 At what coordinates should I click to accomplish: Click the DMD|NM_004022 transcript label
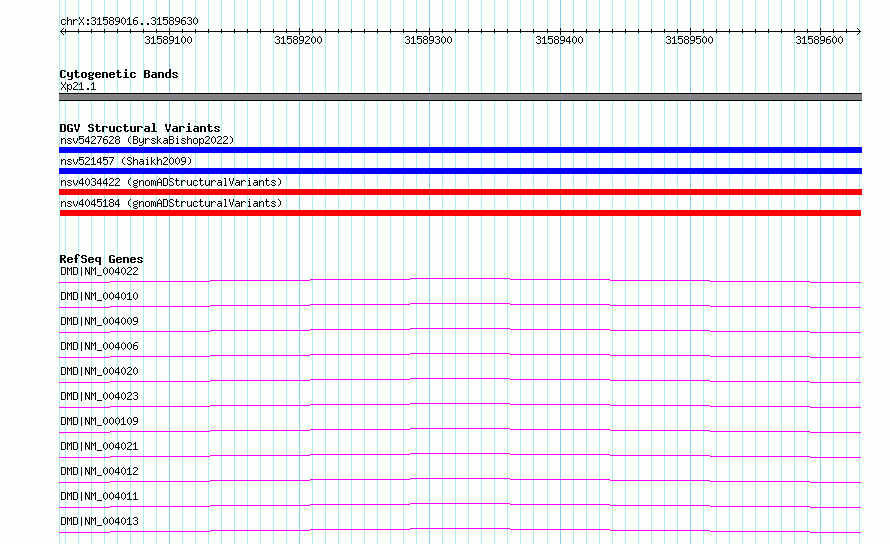click(99, 271)
